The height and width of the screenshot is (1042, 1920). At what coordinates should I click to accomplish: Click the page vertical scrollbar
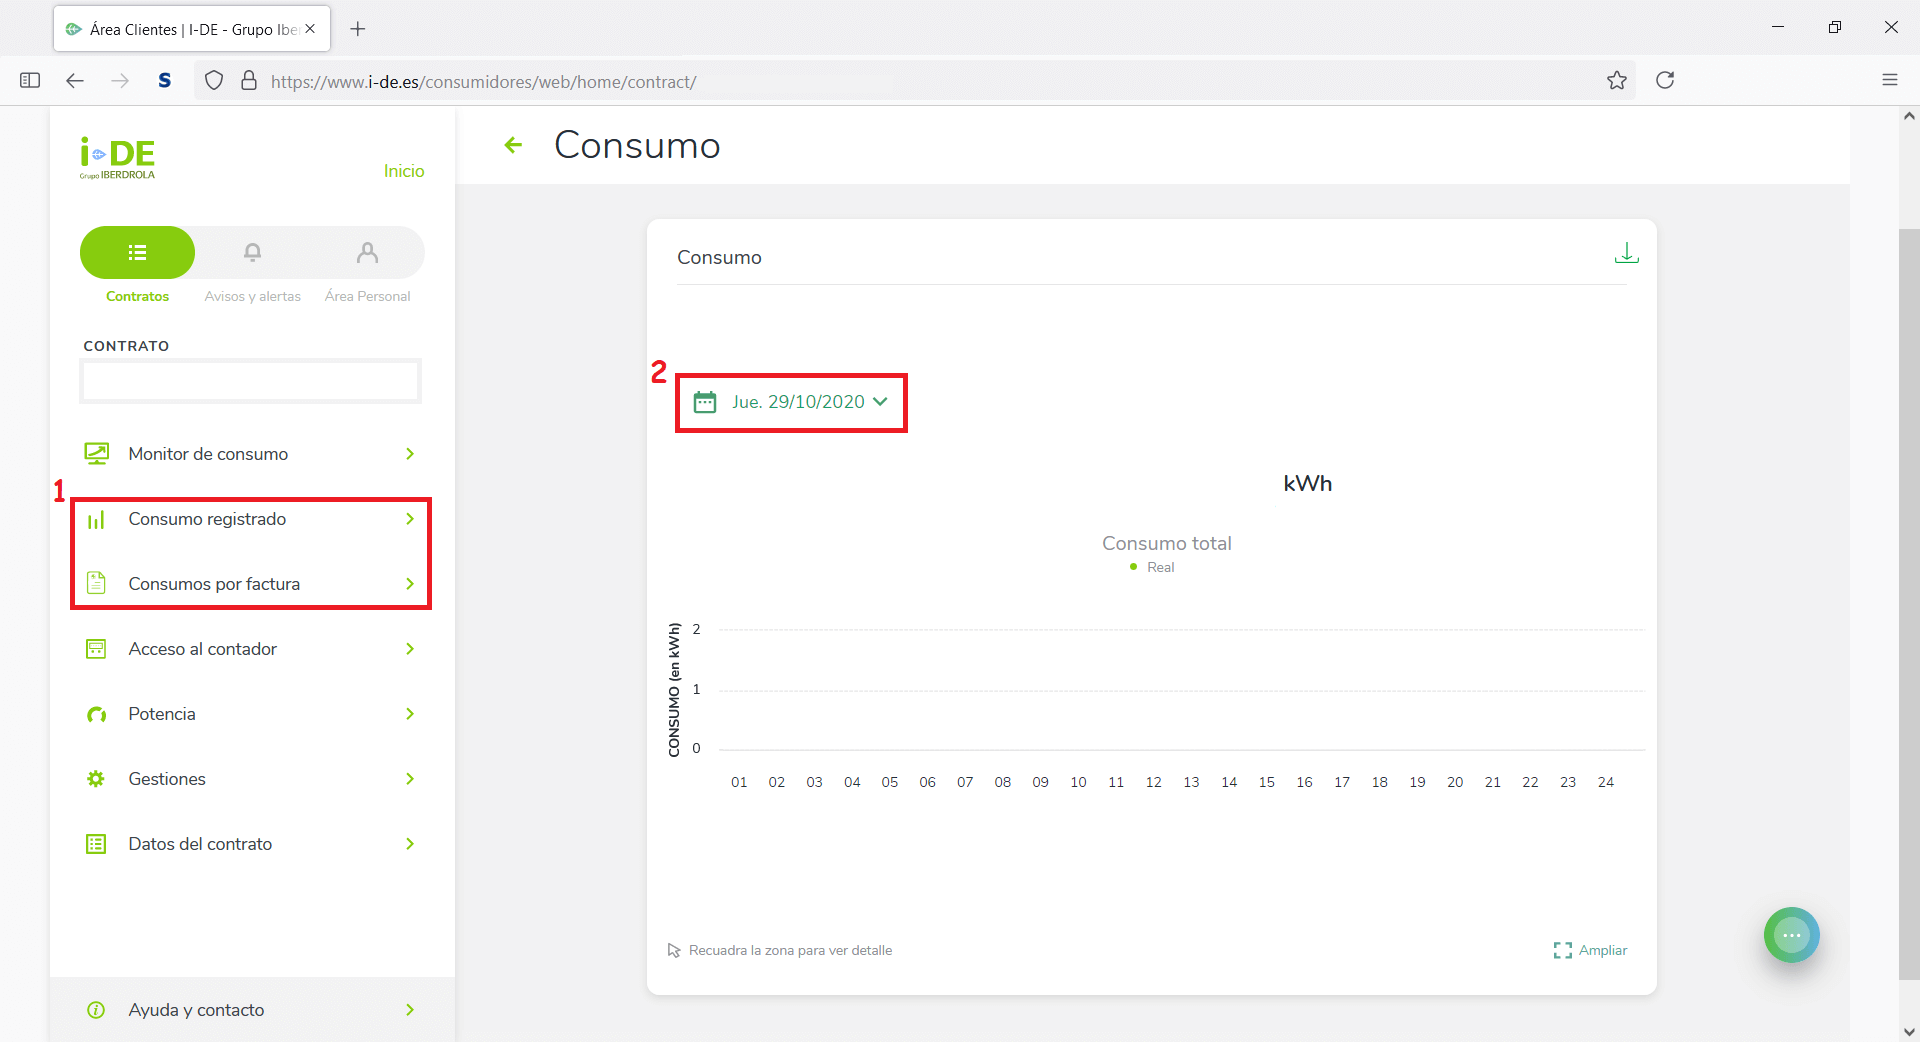[1908, 600]
